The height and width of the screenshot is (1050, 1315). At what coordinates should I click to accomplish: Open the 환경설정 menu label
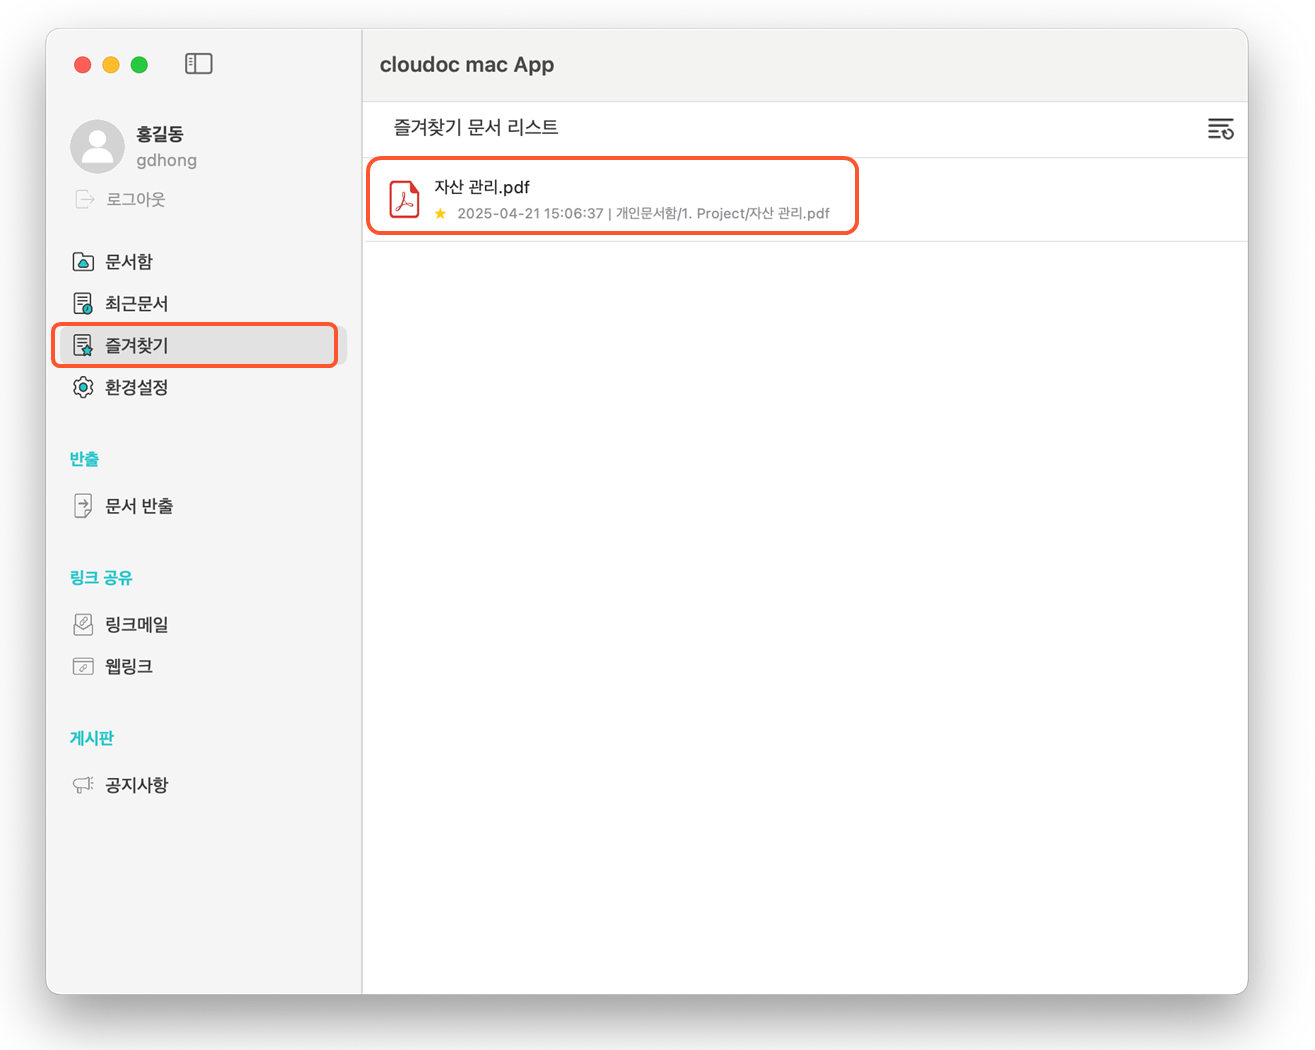(137, 388)
